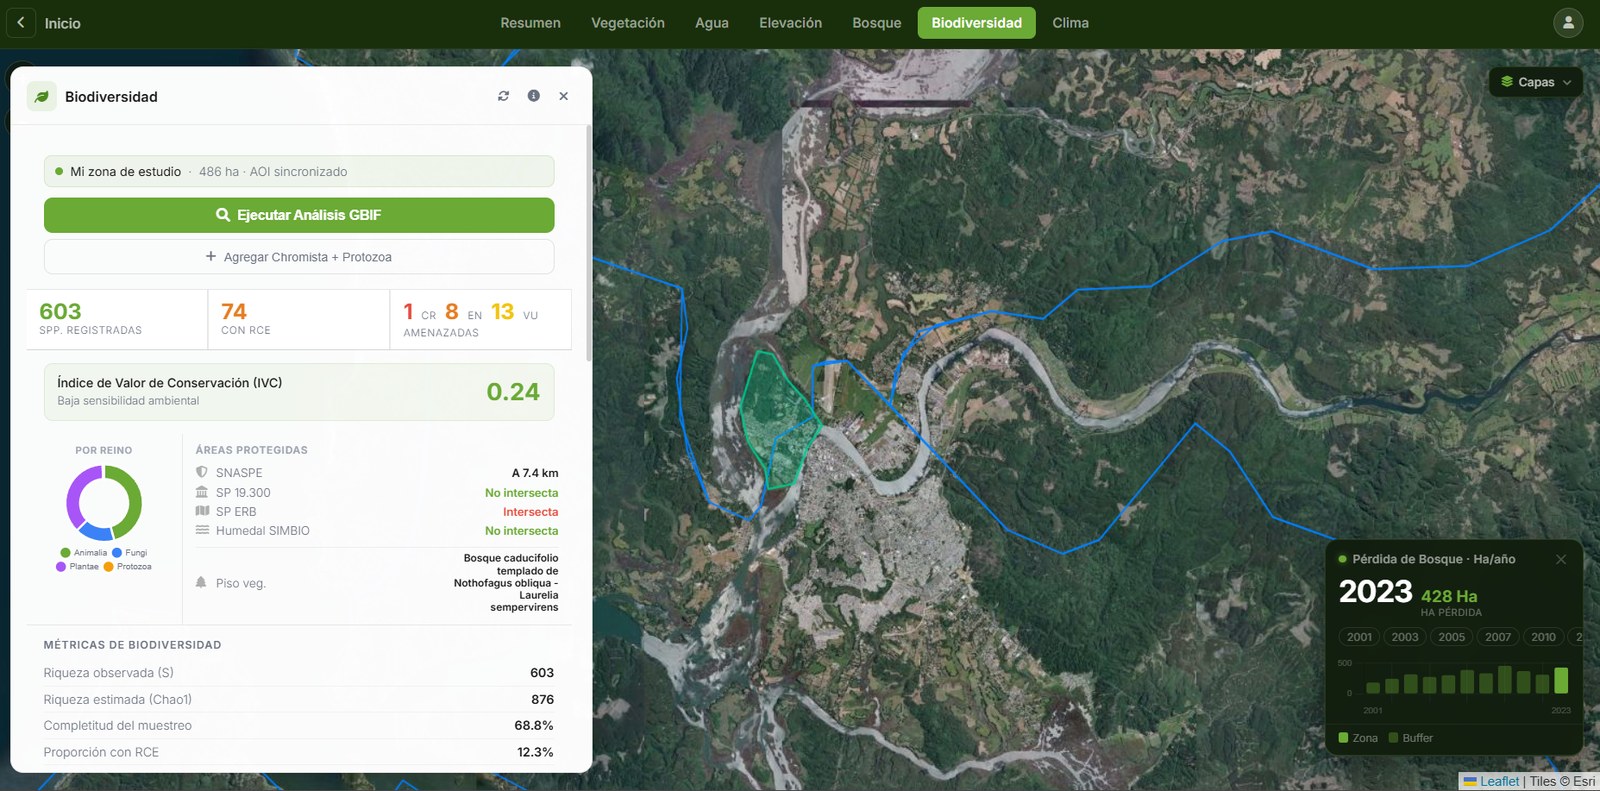Screen dimensions: 1600x791
Task: Expand Agregar Chromista + Protozoa option
Action: coord(299,257)
